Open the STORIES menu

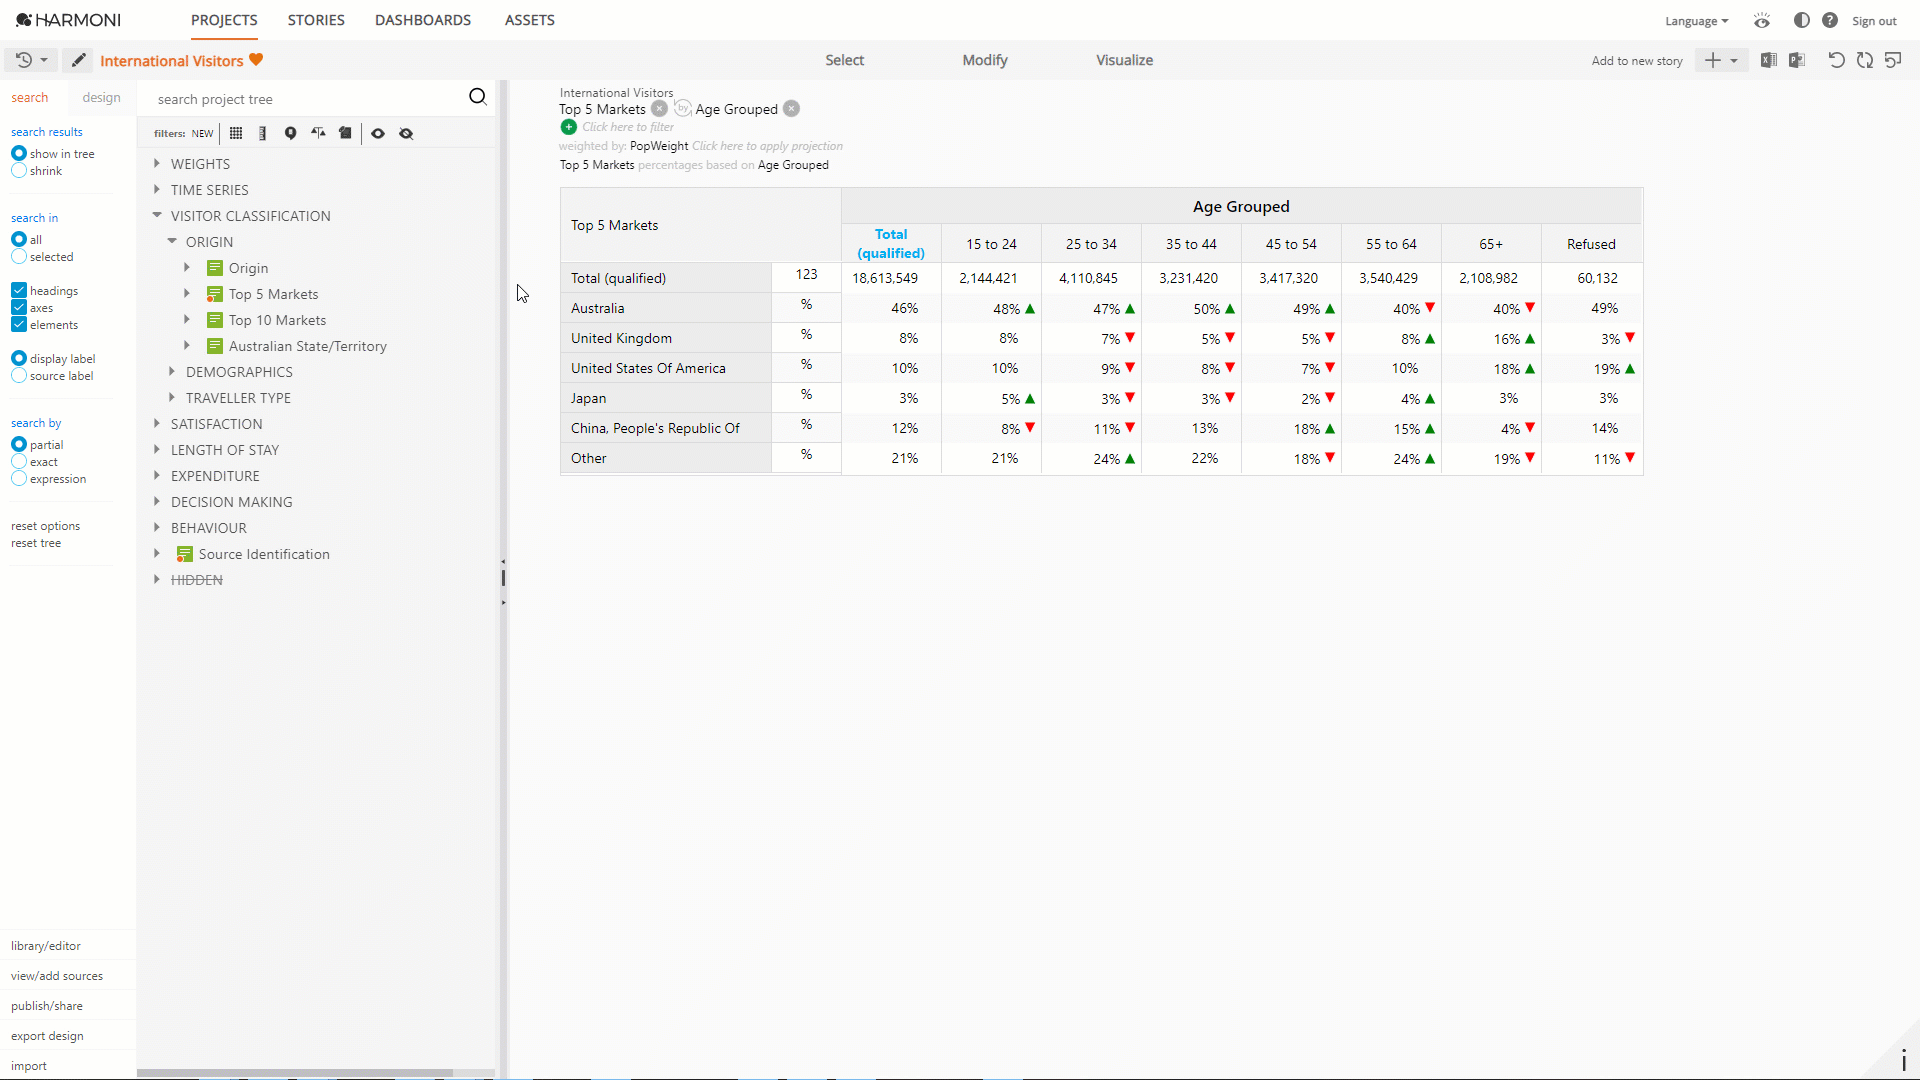click(x=316, y=20)
